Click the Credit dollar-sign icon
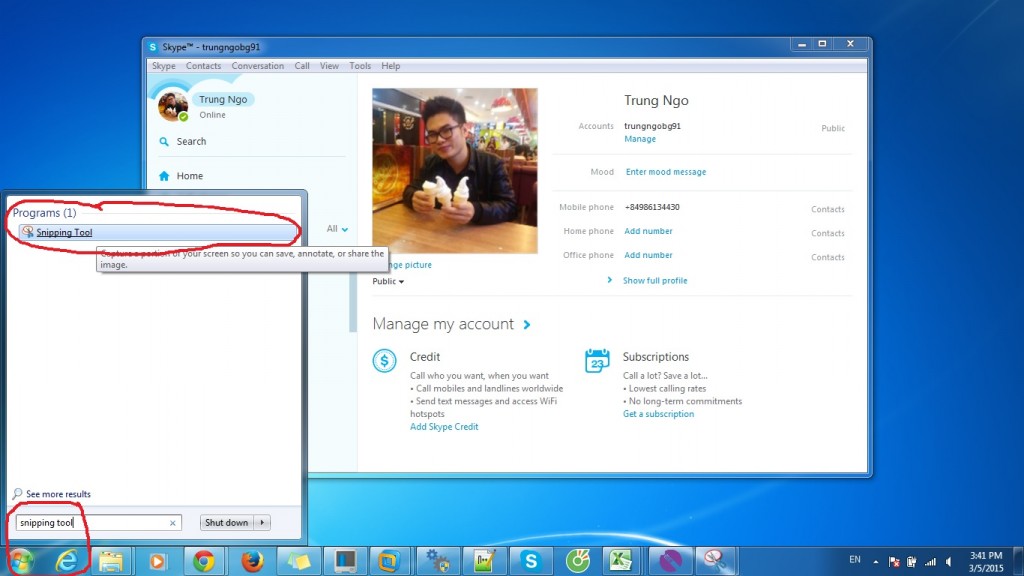This screenshot has height=576, width=1024. point(384,360)
